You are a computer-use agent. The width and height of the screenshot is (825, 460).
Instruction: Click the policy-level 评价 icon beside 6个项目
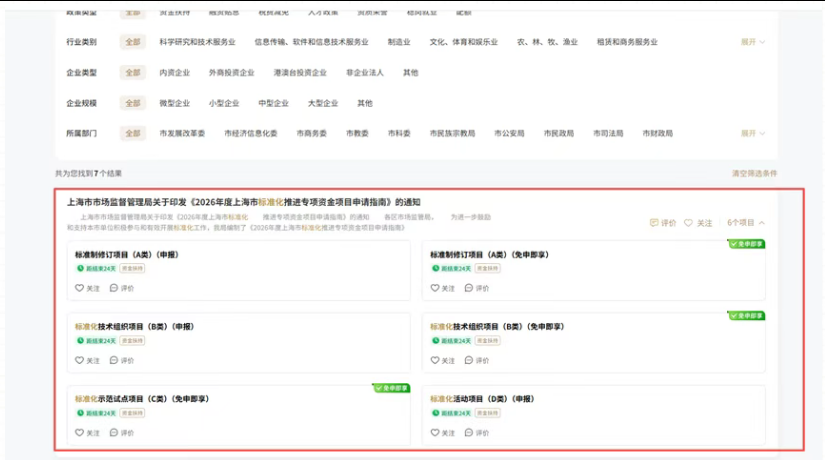pyautogui.click(x=654, y=223)
